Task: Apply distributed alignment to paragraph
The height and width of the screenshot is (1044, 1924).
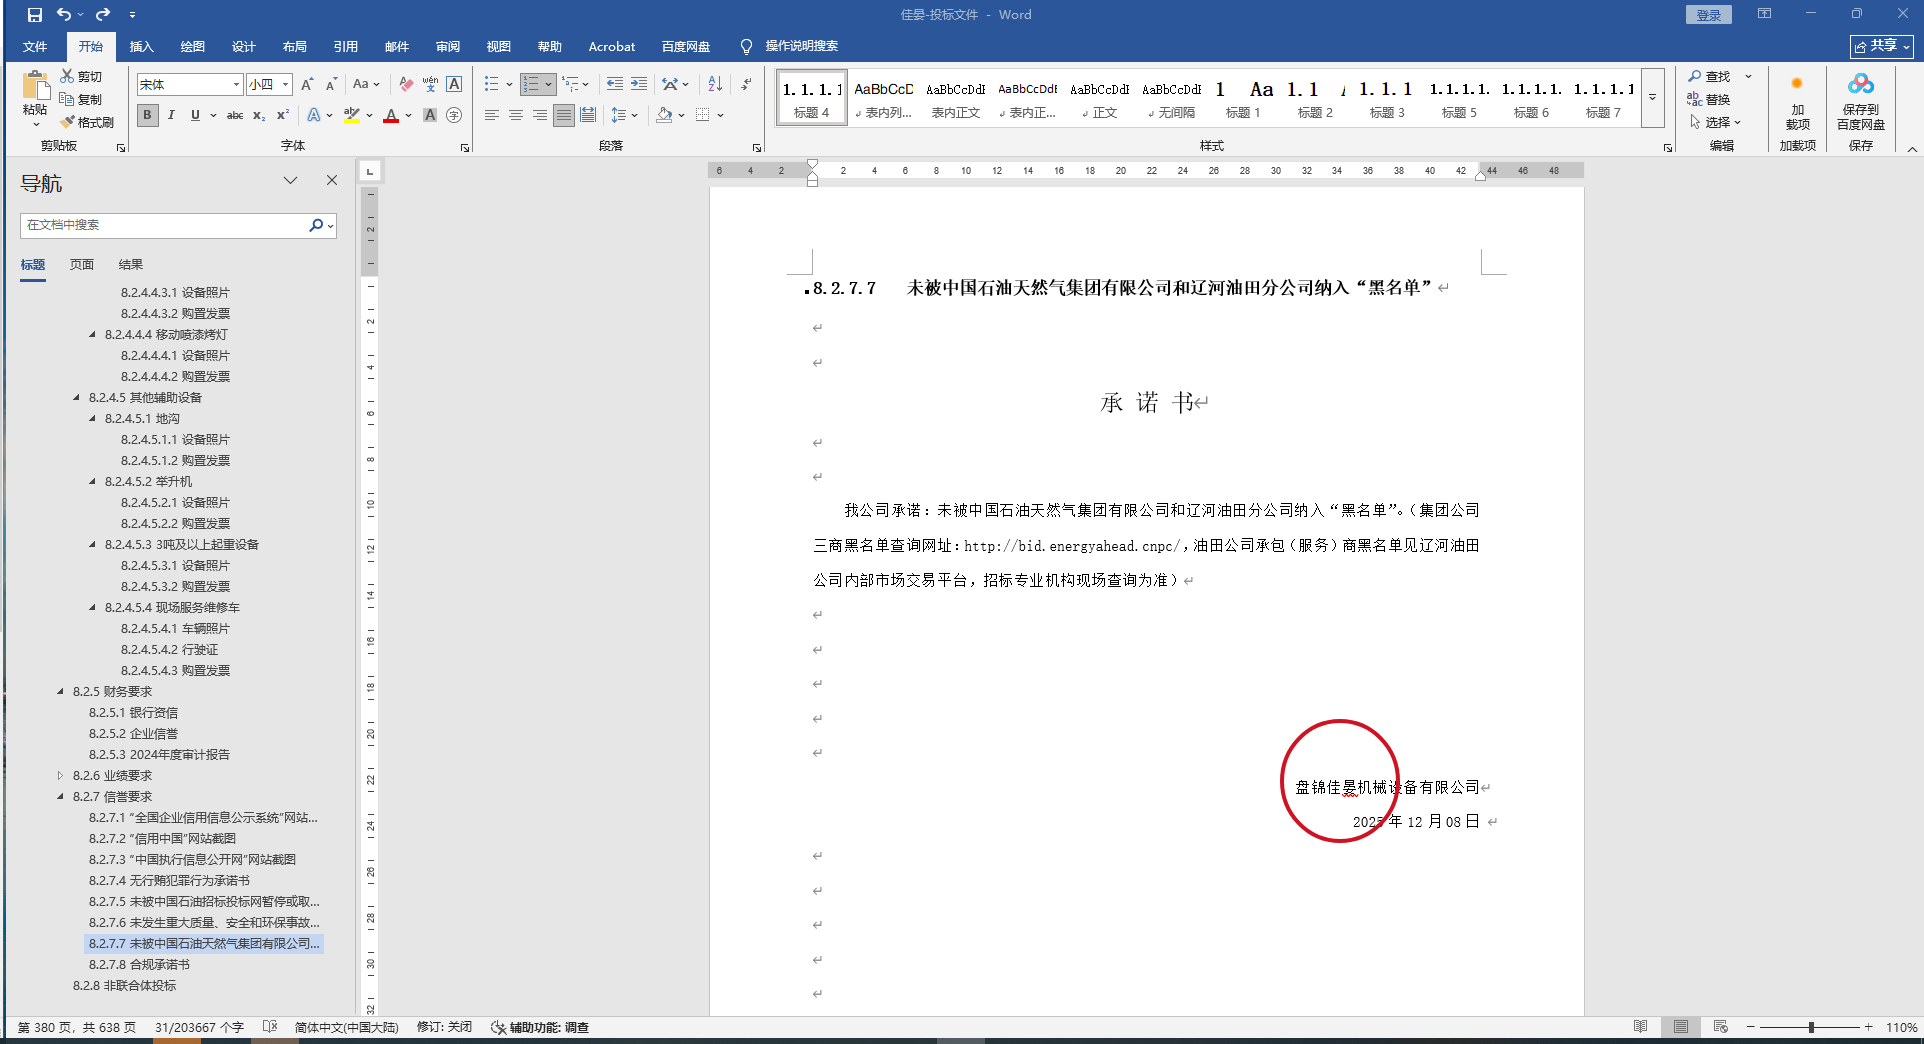Action: (x=588, y=115)
